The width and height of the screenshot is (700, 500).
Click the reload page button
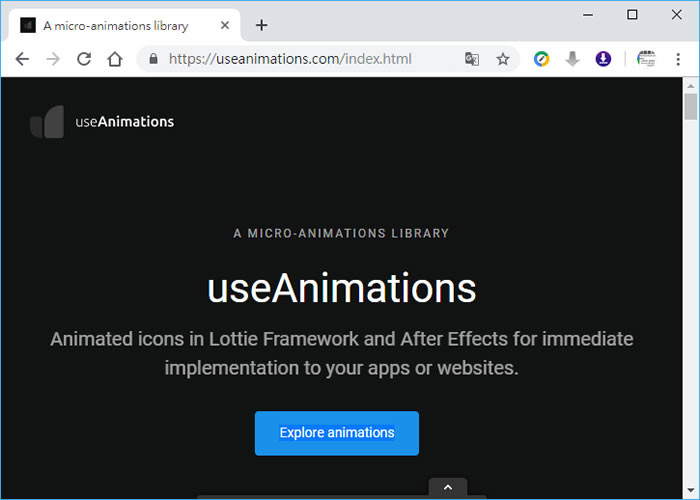tap(84, 59)
